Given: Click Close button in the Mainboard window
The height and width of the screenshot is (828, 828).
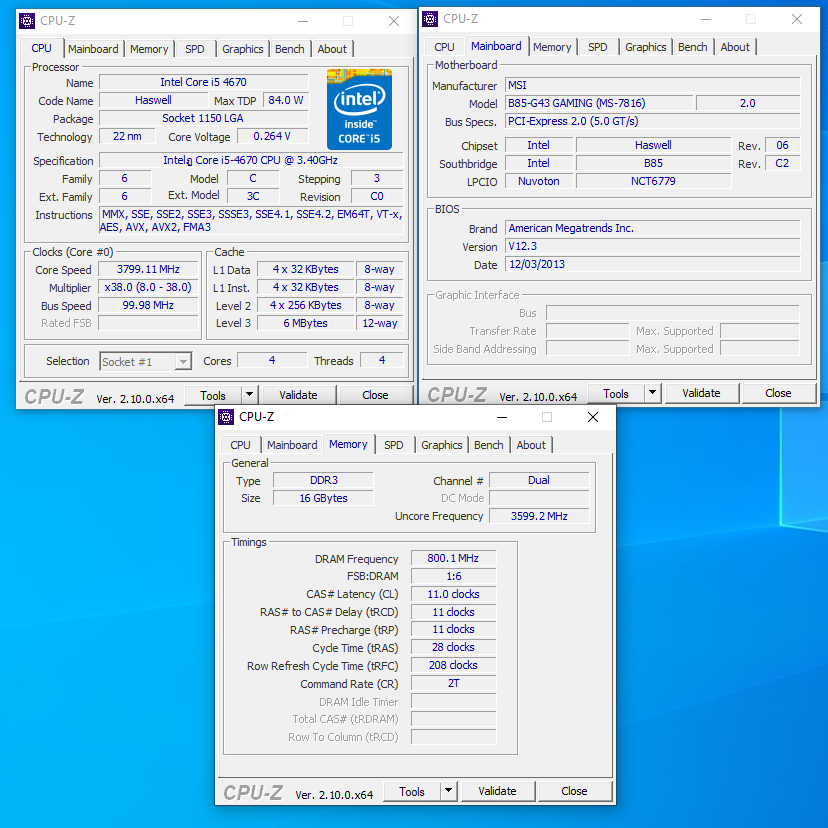Looking at the screenshot, I should point(778,393).
